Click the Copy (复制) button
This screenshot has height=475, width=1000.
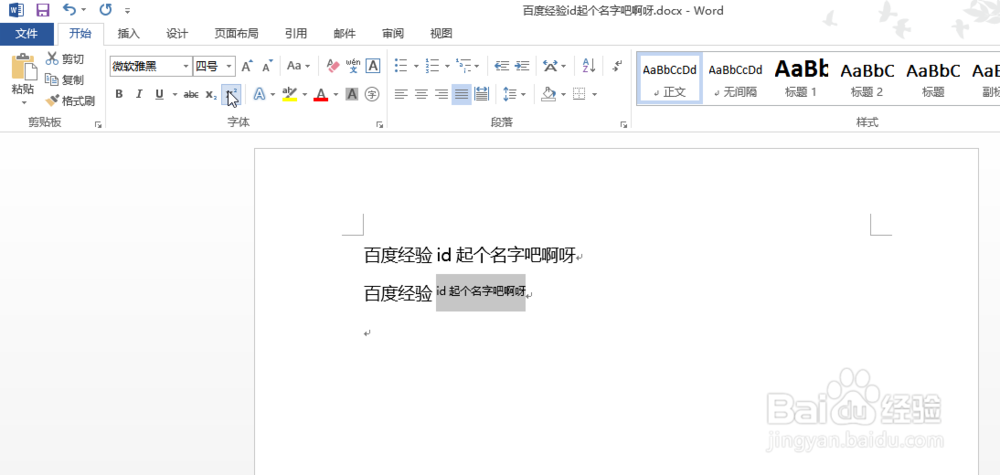(64, 80)
